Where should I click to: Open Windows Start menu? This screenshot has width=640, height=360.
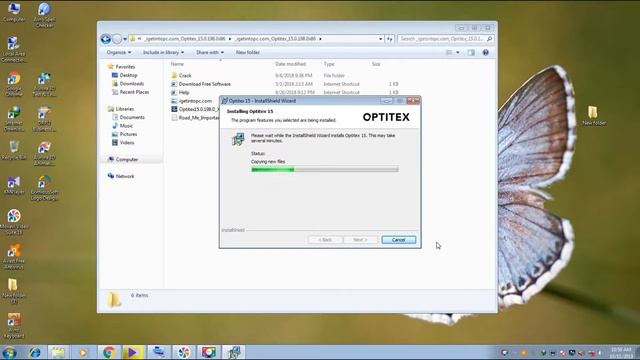pyautogui.click(x=9, y=352)
